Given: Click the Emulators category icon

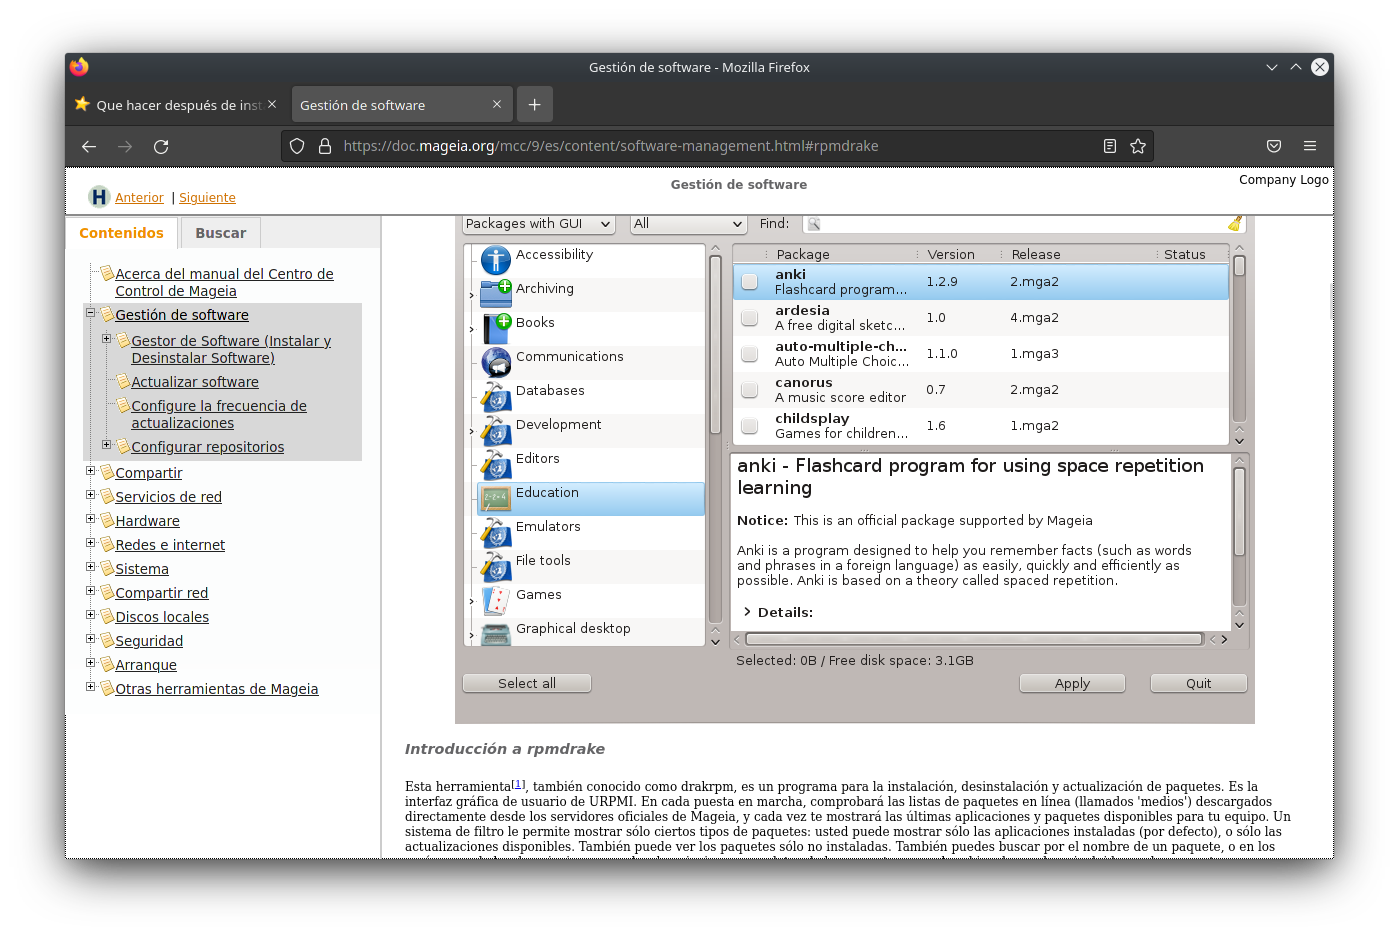Looking at the screenshot, I should coord(496,531).
